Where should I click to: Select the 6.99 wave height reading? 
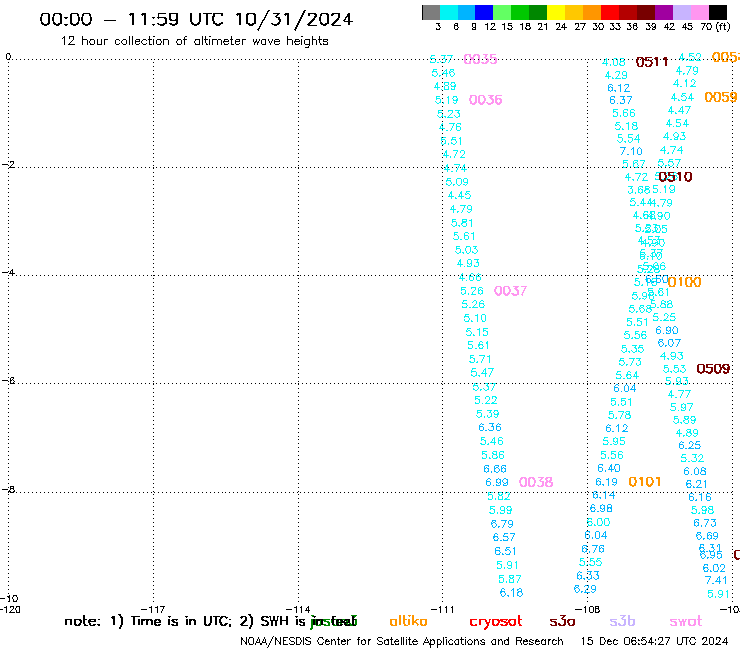pyautogui.click(x=497, y=482)
